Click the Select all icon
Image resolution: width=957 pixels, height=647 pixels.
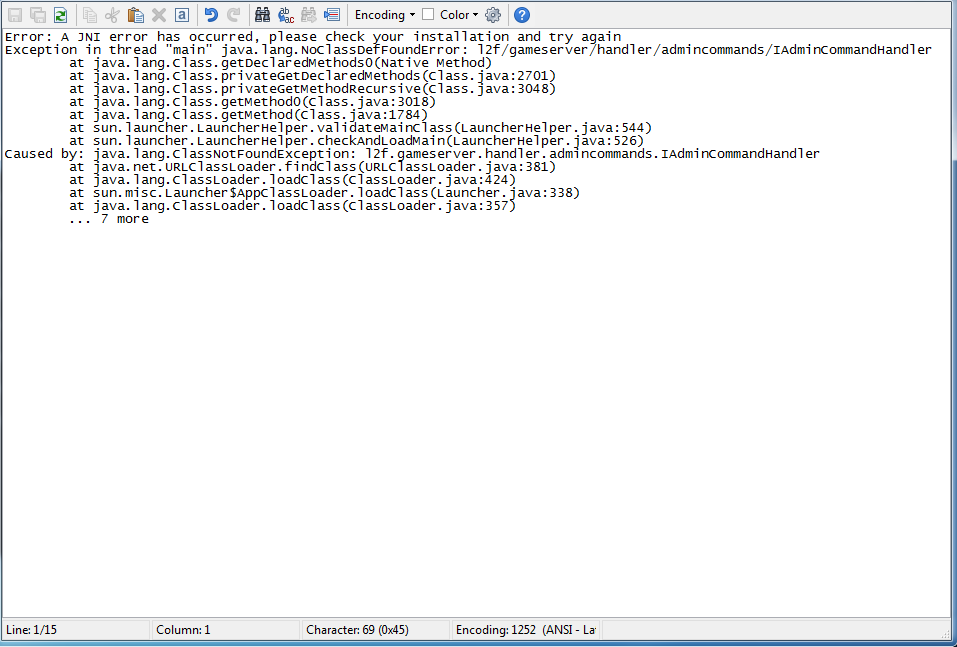coord(182,15)
